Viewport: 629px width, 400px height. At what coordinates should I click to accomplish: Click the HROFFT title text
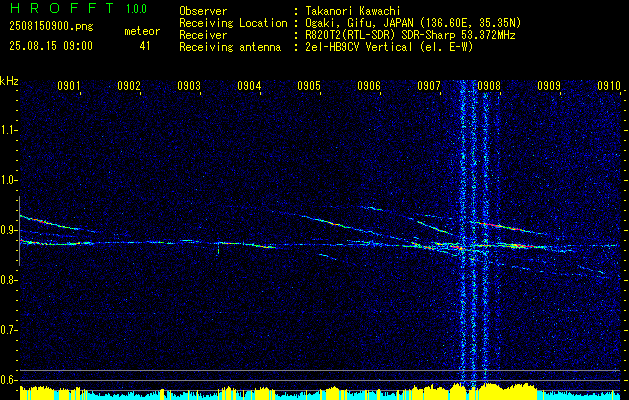tap(63, 8)
